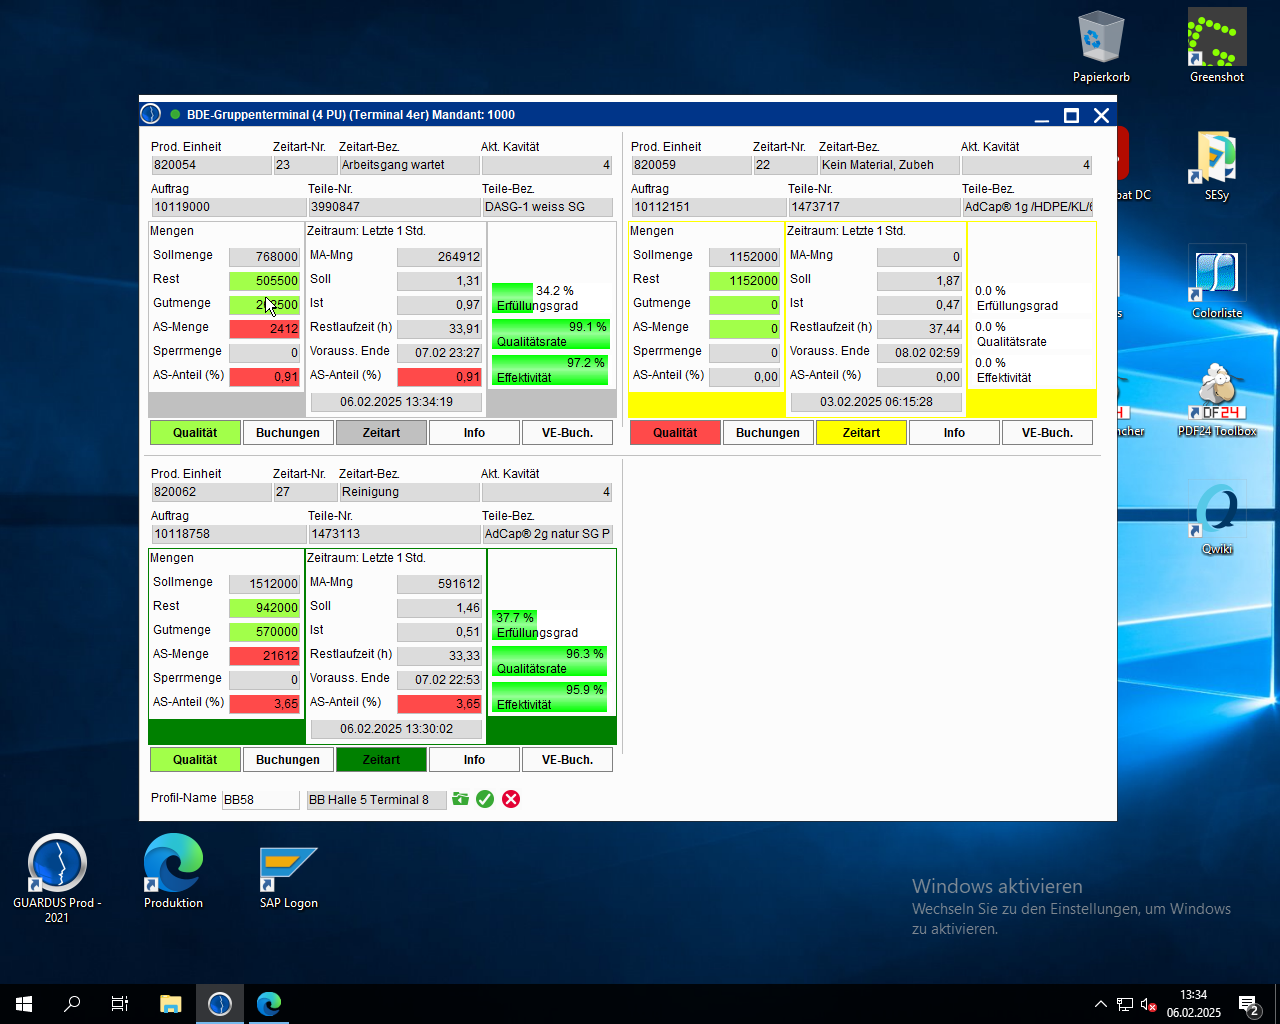Click Qualität button for unit 820054
The image size is (1280, 1024).
[195, 433]
